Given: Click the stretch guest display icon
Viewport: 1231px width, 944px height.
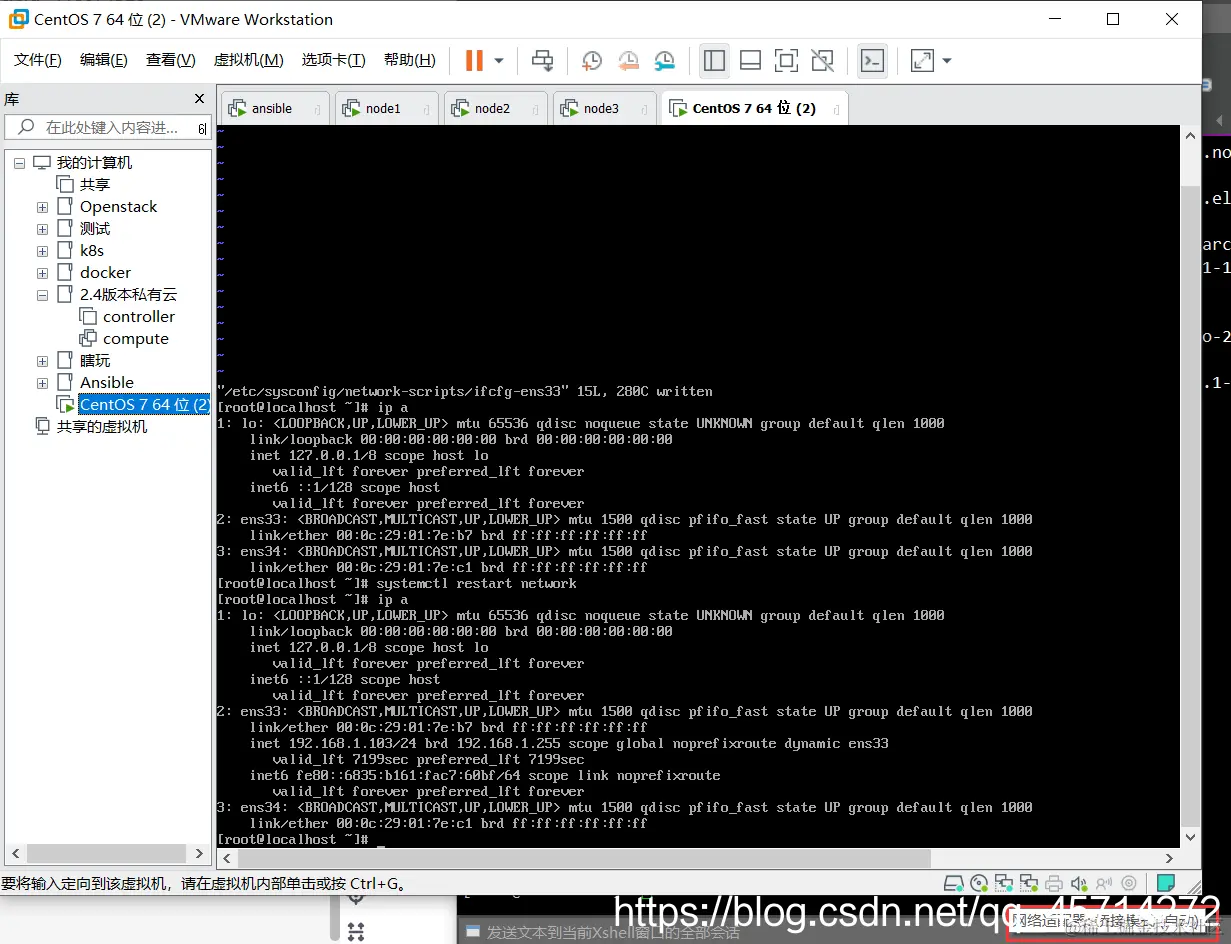Looking at the screenshot, I should (922, 61).
